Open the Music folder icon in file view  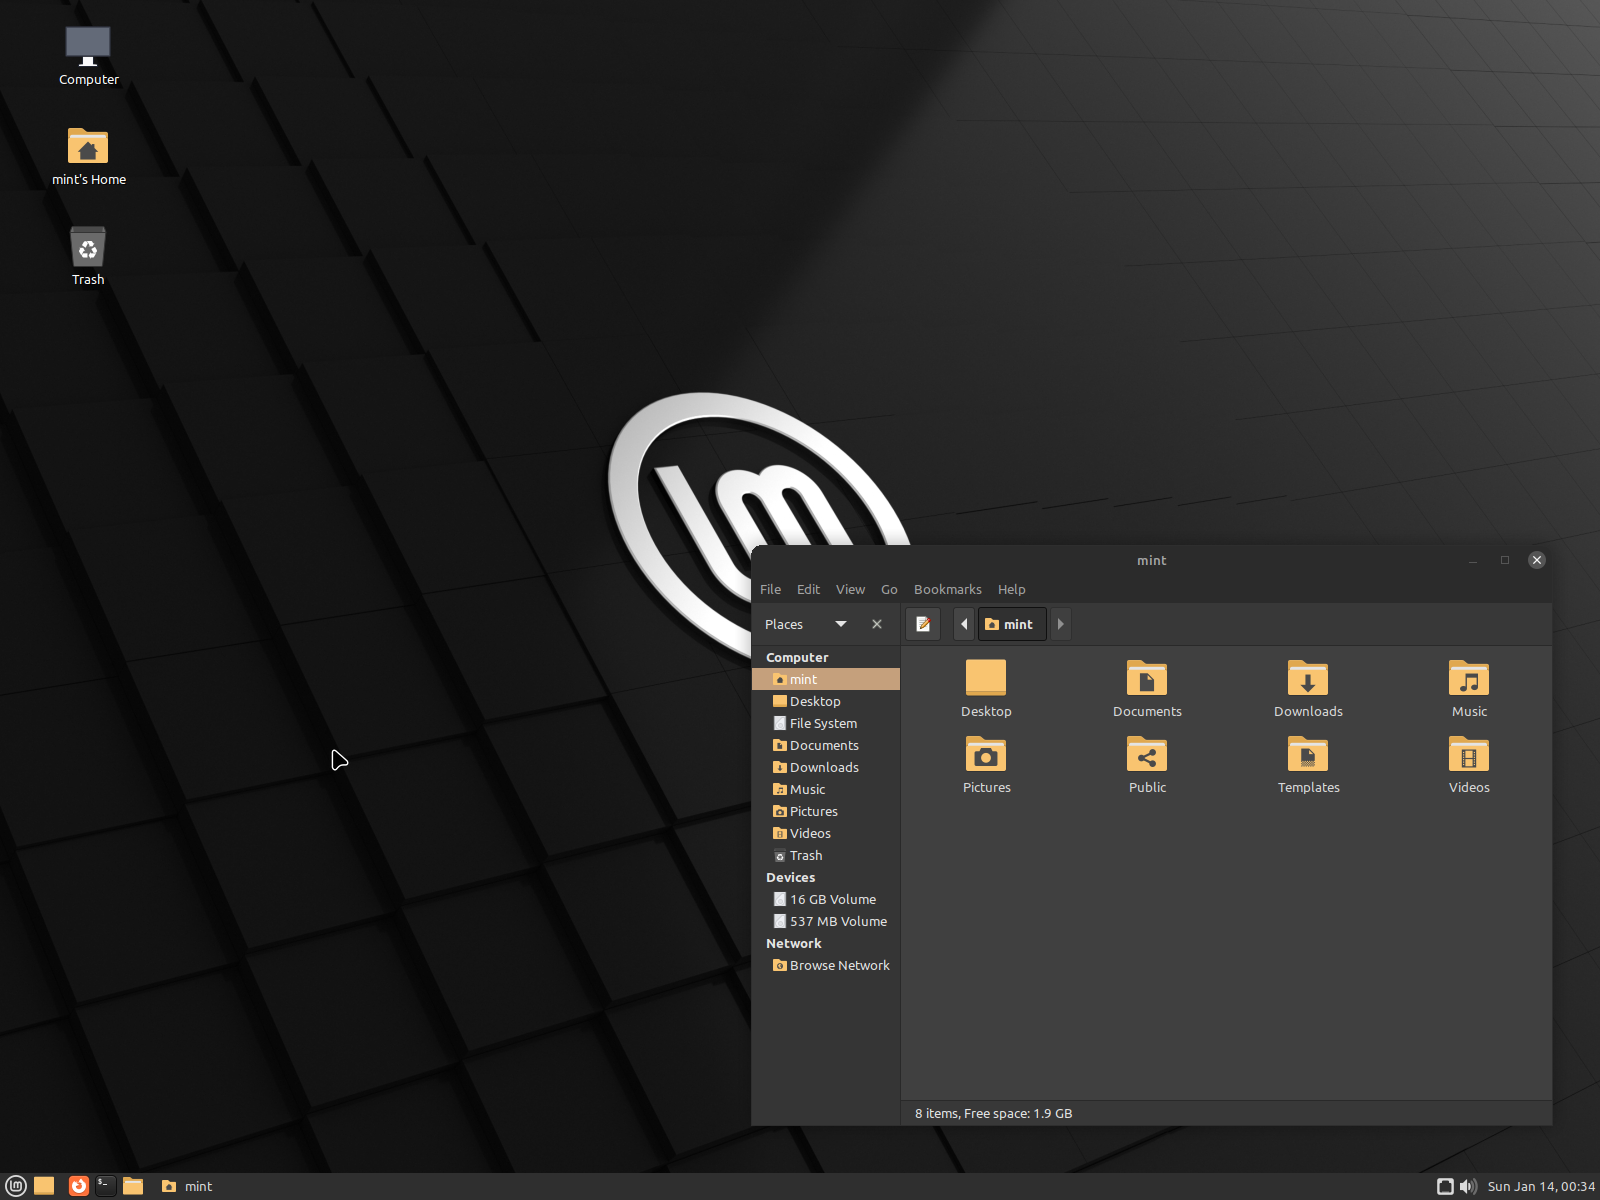click(1469, 678)
